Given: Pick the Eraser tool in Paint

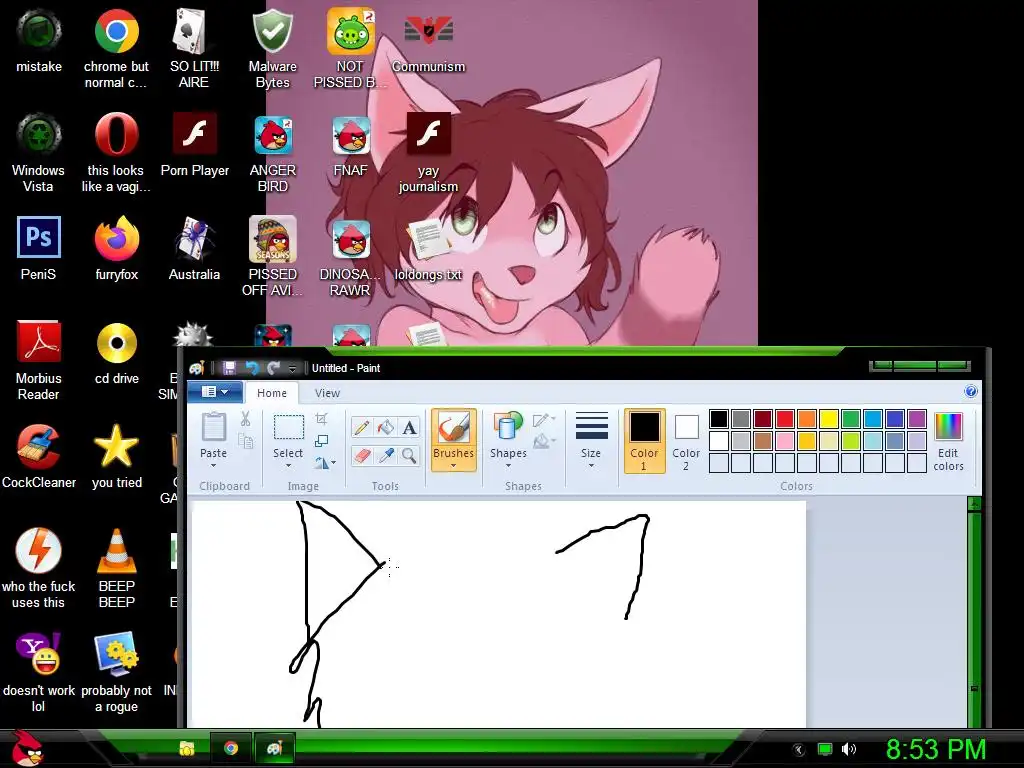Looking at the screenshot, I should [361, 455].
